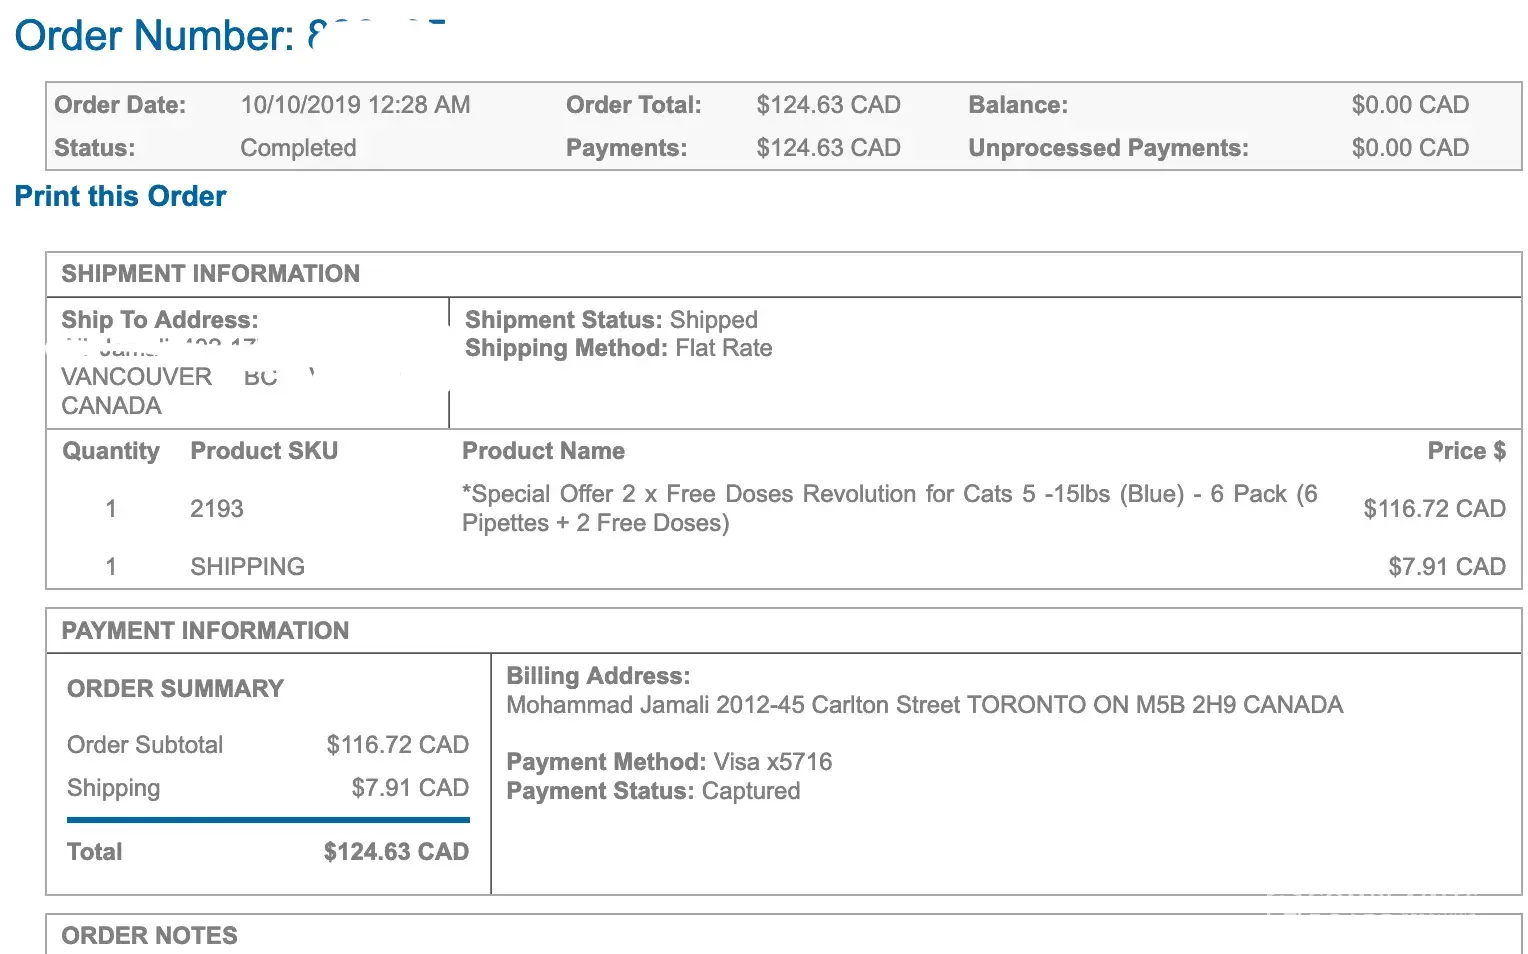This screenshot has width=1528, height=954.
Task: Click Payment Method Visa x5716 text
Action: 669,762
